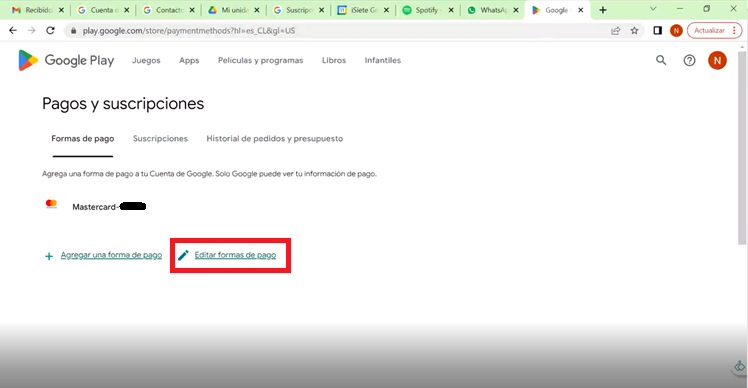748x388 pixels.
Task: Select the Formas de pago tab
Action: (x=83, y=139)
